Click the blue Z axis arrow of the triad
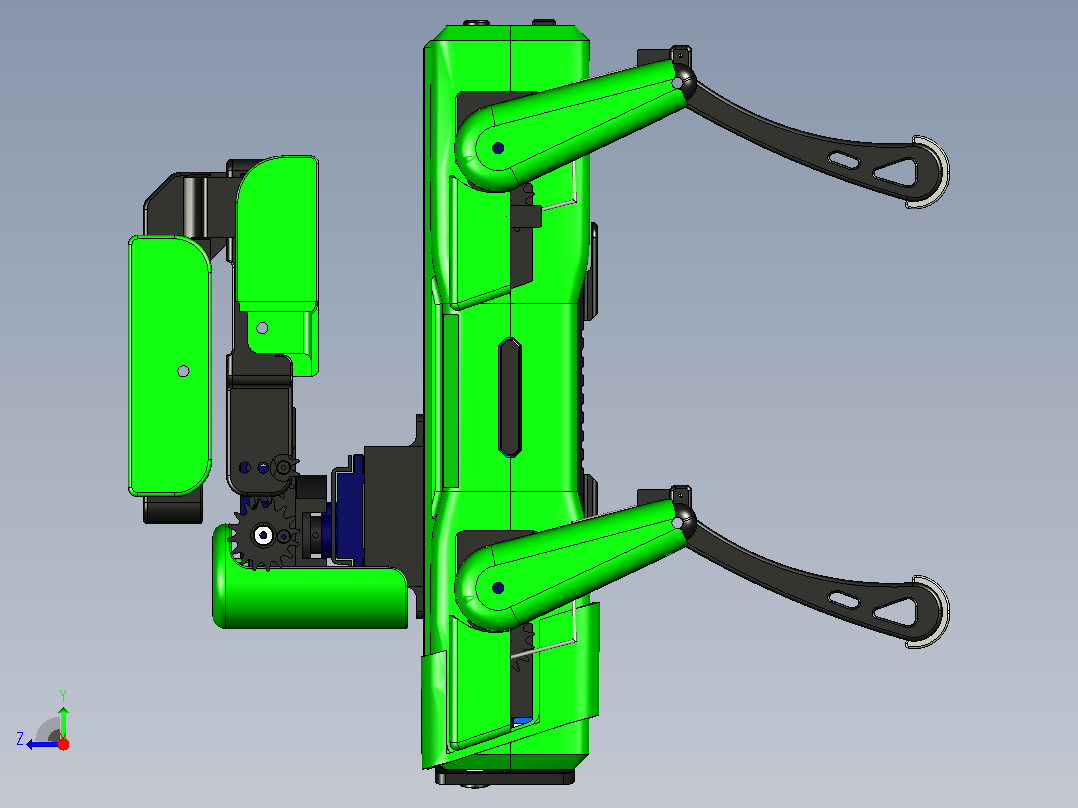Image resolution: width=1078 pixels, height=808 pixels. [40, 745]
